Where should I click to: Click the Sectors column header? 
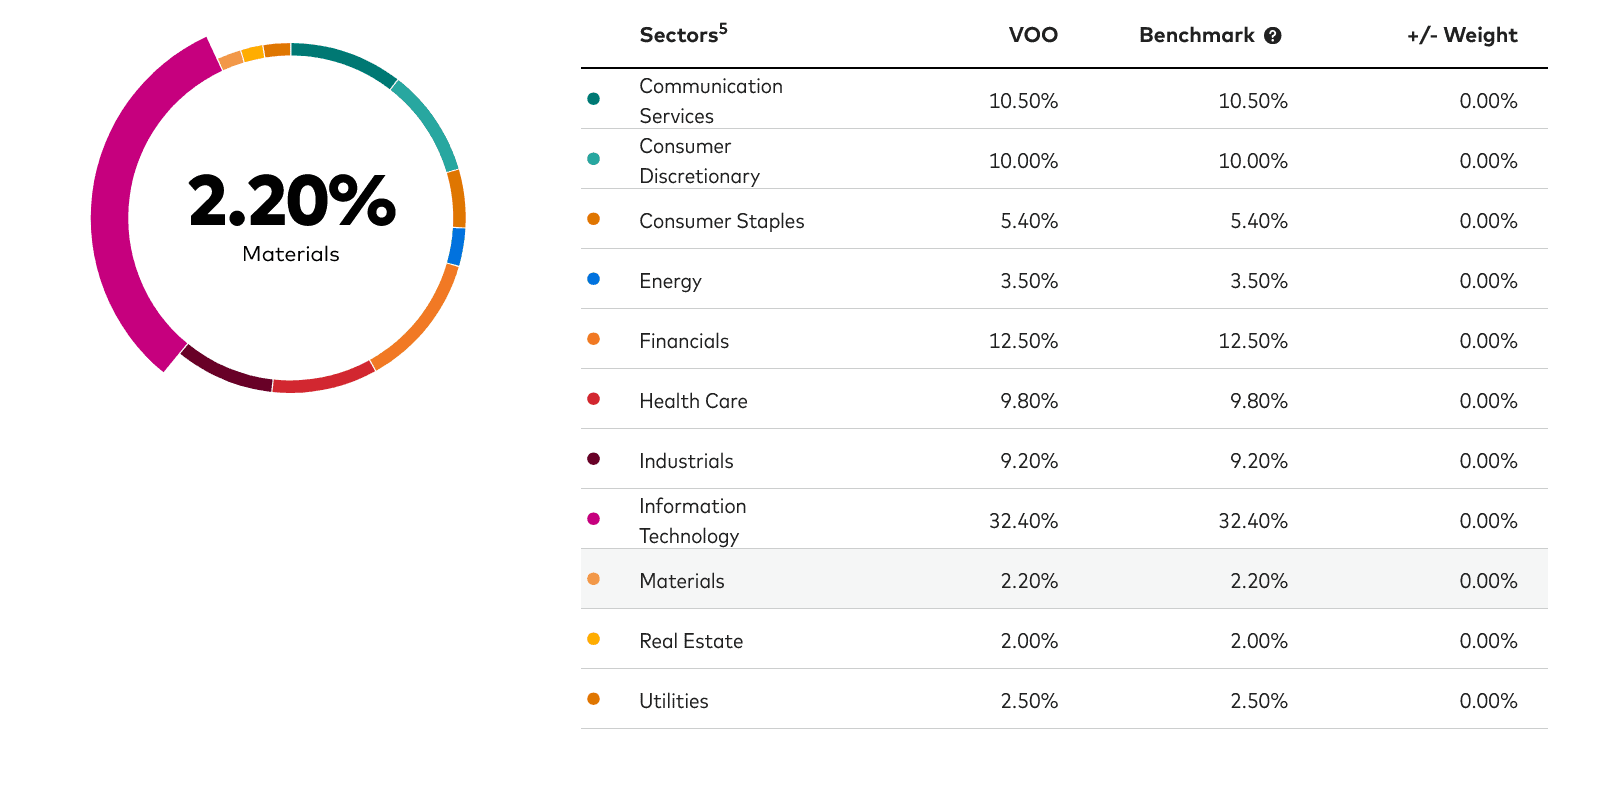678,36
